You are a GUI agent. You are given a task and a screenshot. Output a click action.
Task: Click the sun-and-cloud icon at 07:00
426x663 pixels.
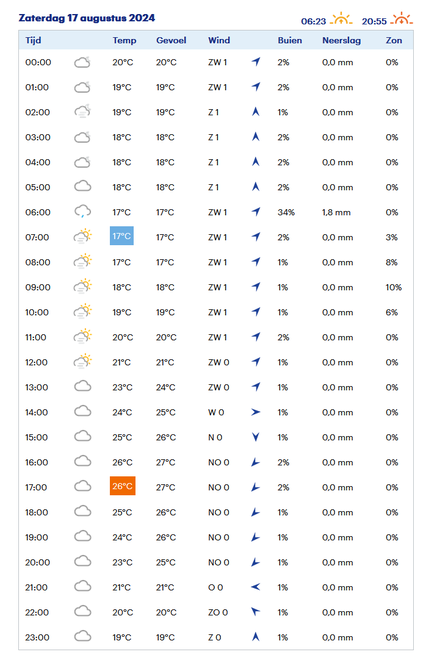coord(82,236)
